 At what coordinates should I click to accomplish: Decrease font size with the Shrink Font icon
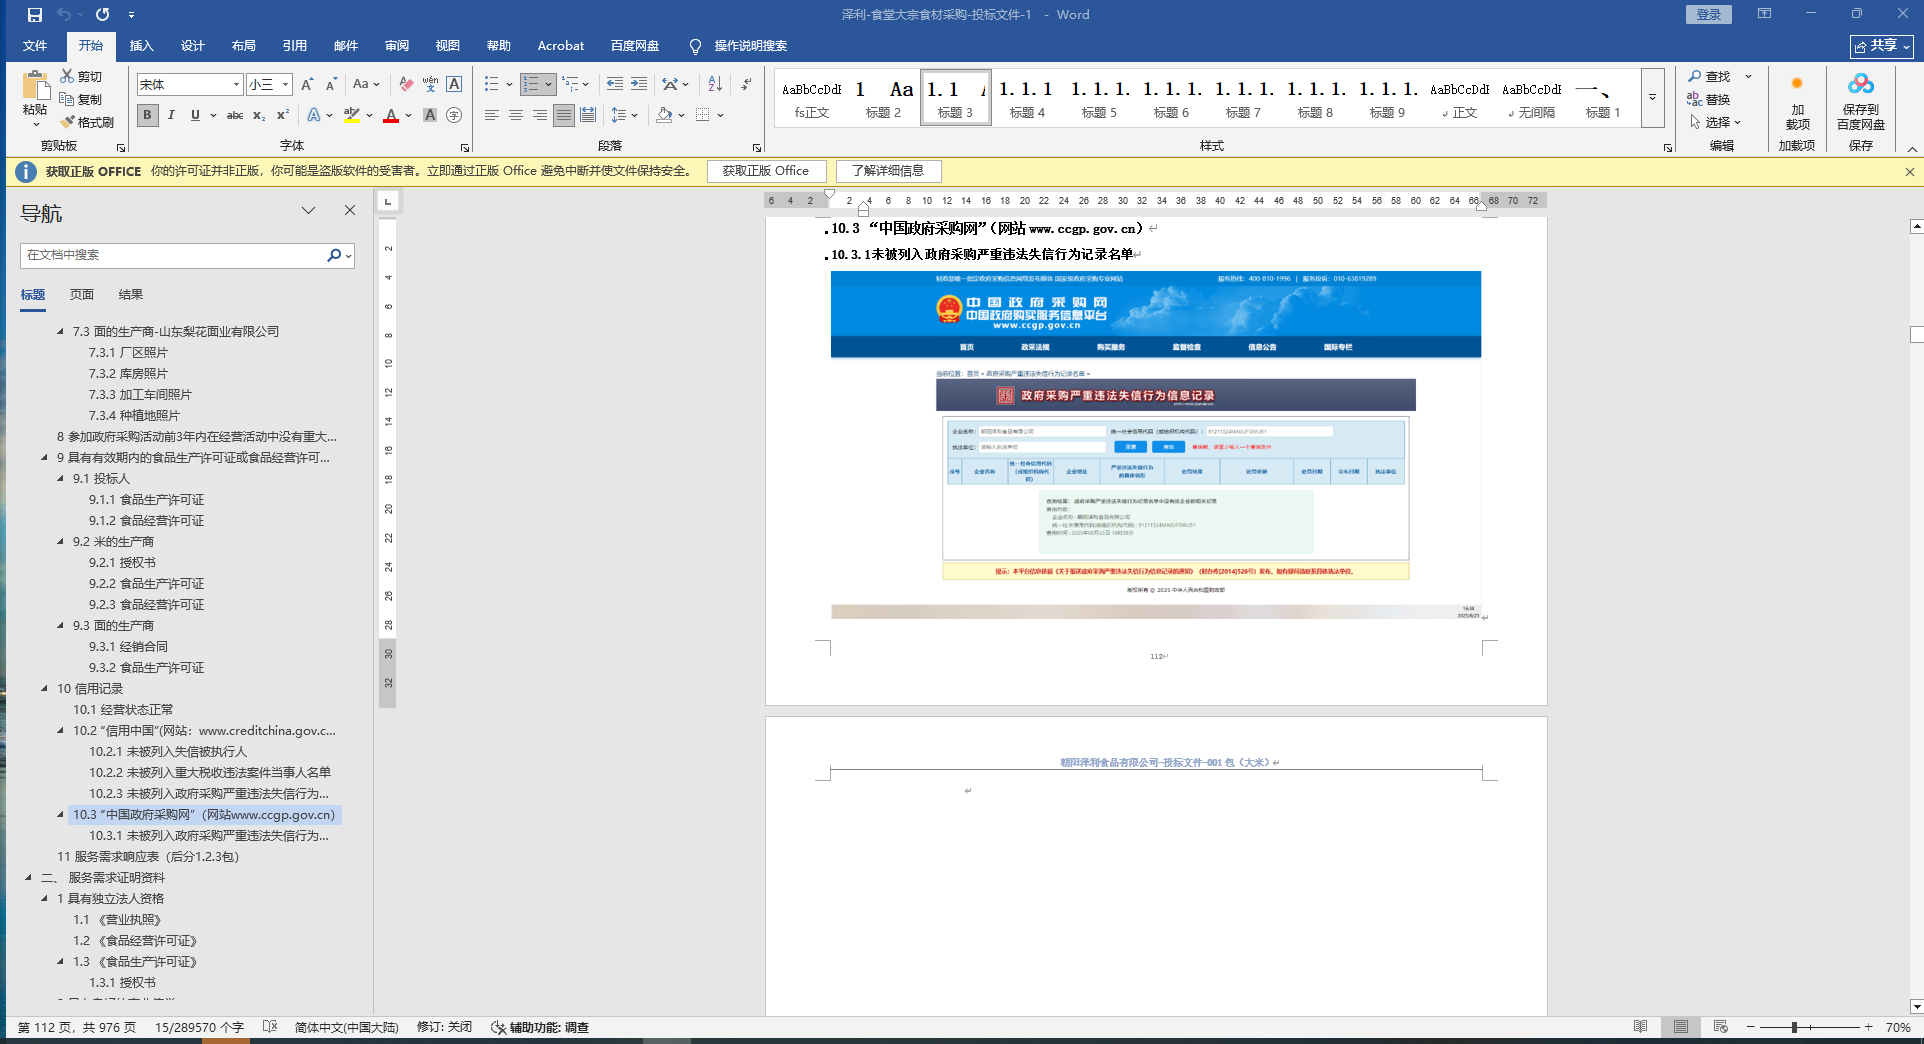tap(331, 84)
